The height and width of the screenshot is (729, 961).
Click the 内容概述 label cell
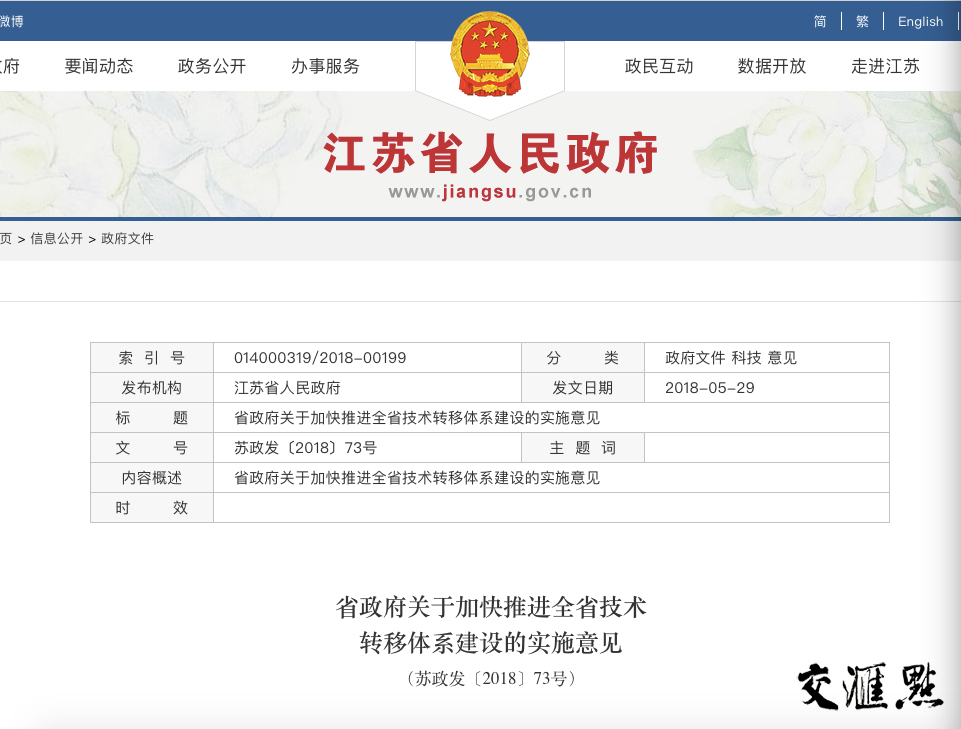(152, 478)
